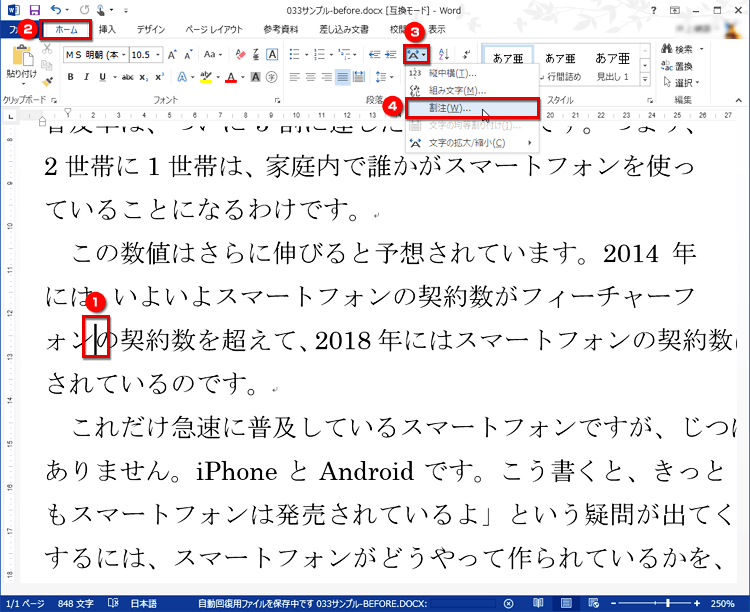Toggle Italic formatting
This screenshot has height=612, width=750.
point(87,77)
